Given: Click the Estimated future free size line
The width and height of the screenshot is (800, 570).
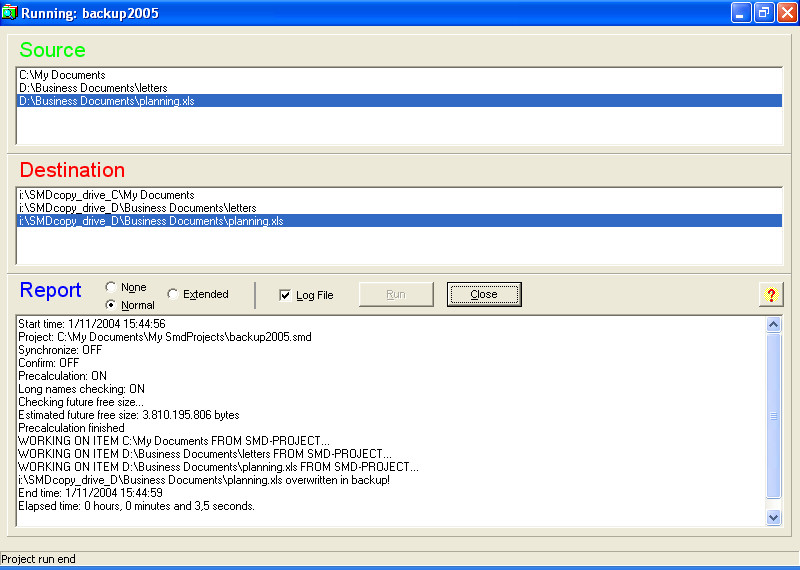Looking at the screenshot, I should [129, 415].
